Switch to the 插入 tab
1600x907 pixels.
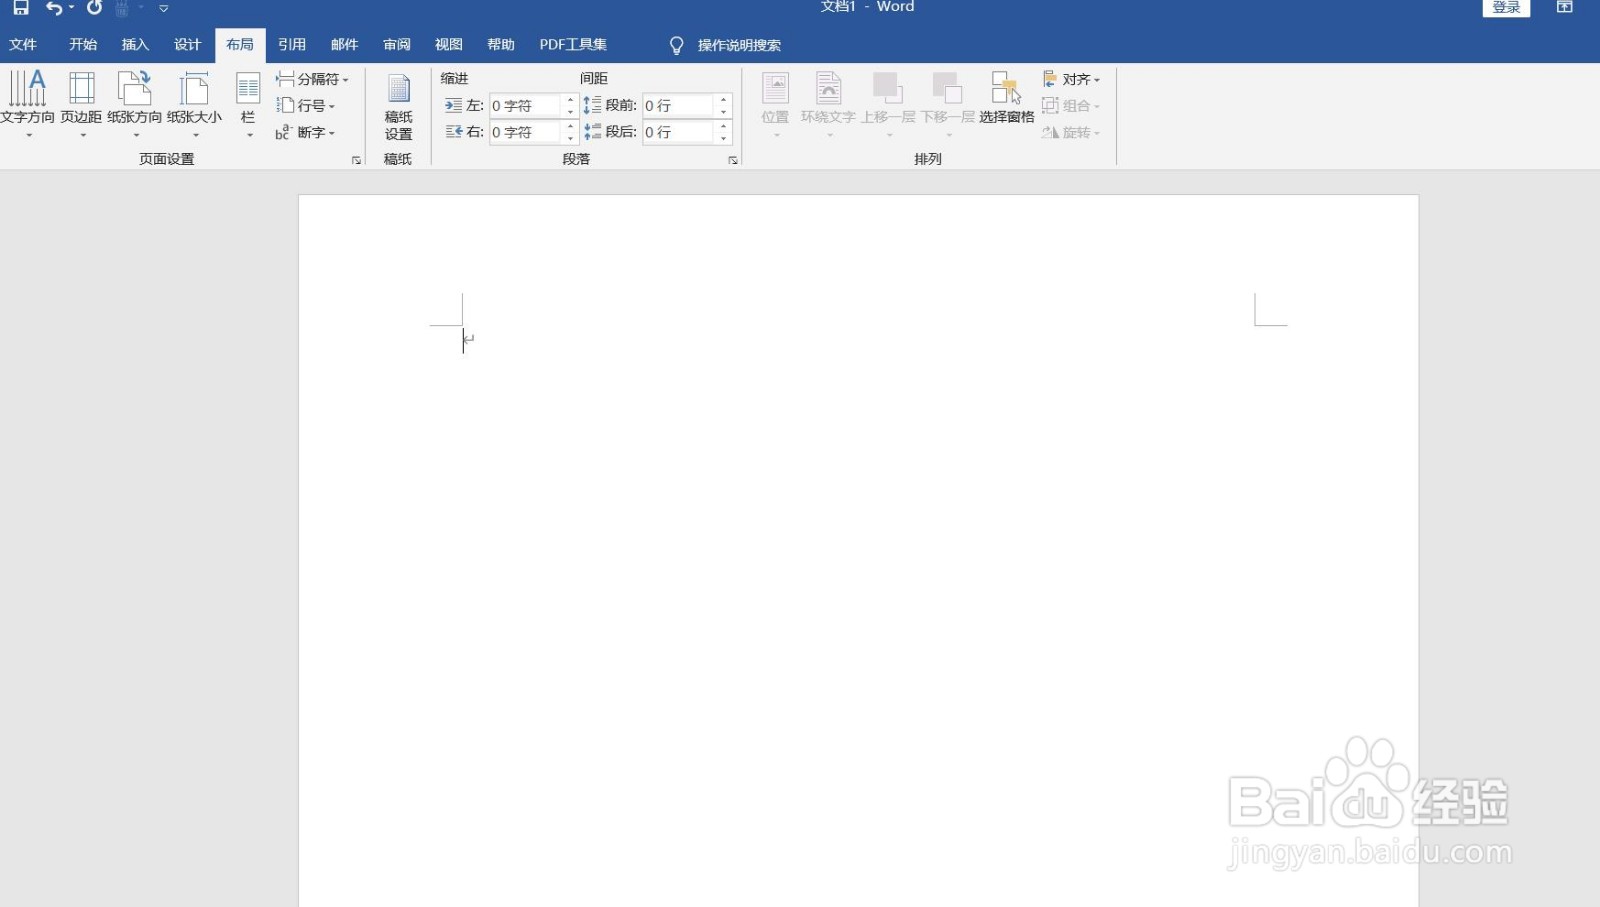(x=135, y=45)
